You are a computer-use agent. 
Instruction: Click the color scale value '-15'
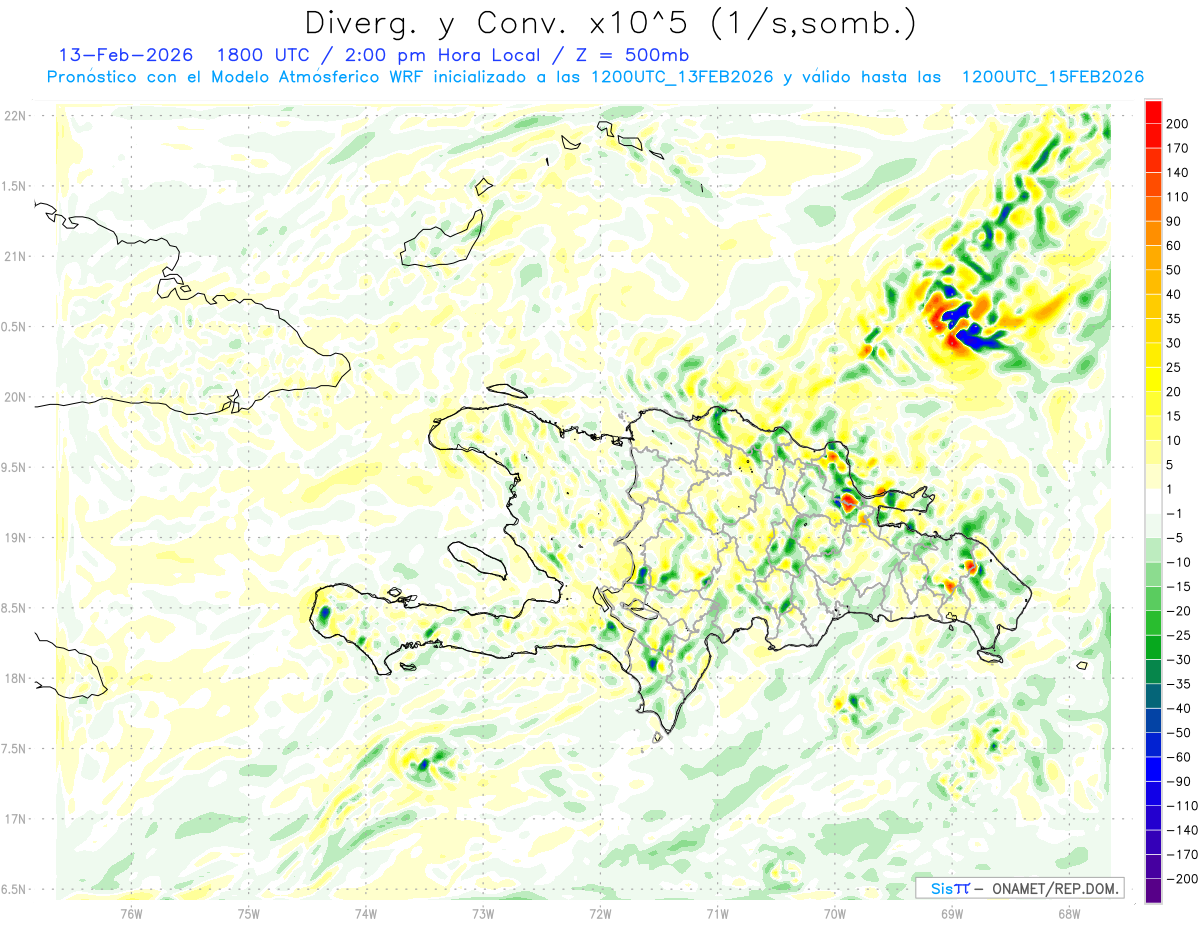[x=1178, y=587]
